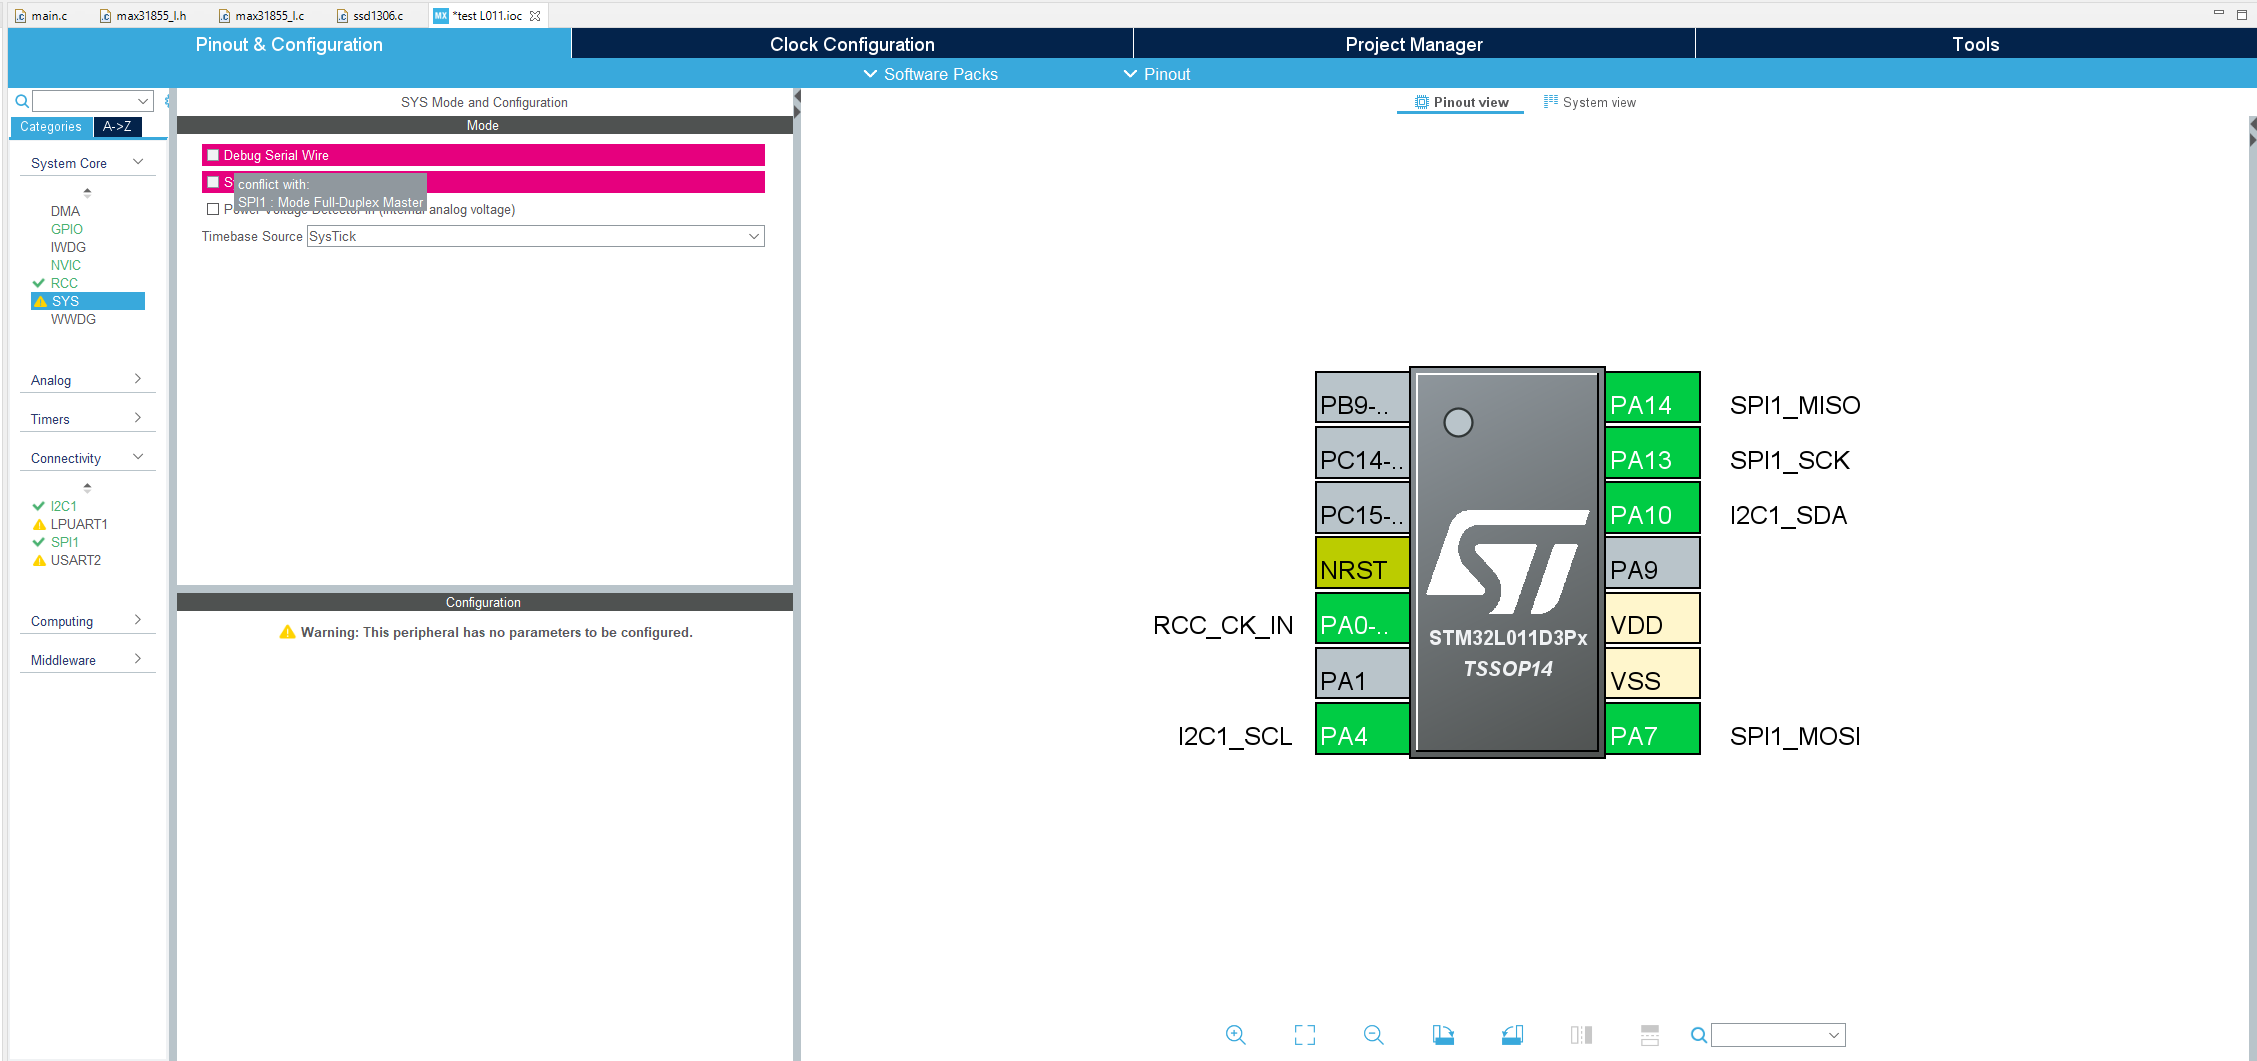Switch to the Project Manager tab

tap(1414, 44)
